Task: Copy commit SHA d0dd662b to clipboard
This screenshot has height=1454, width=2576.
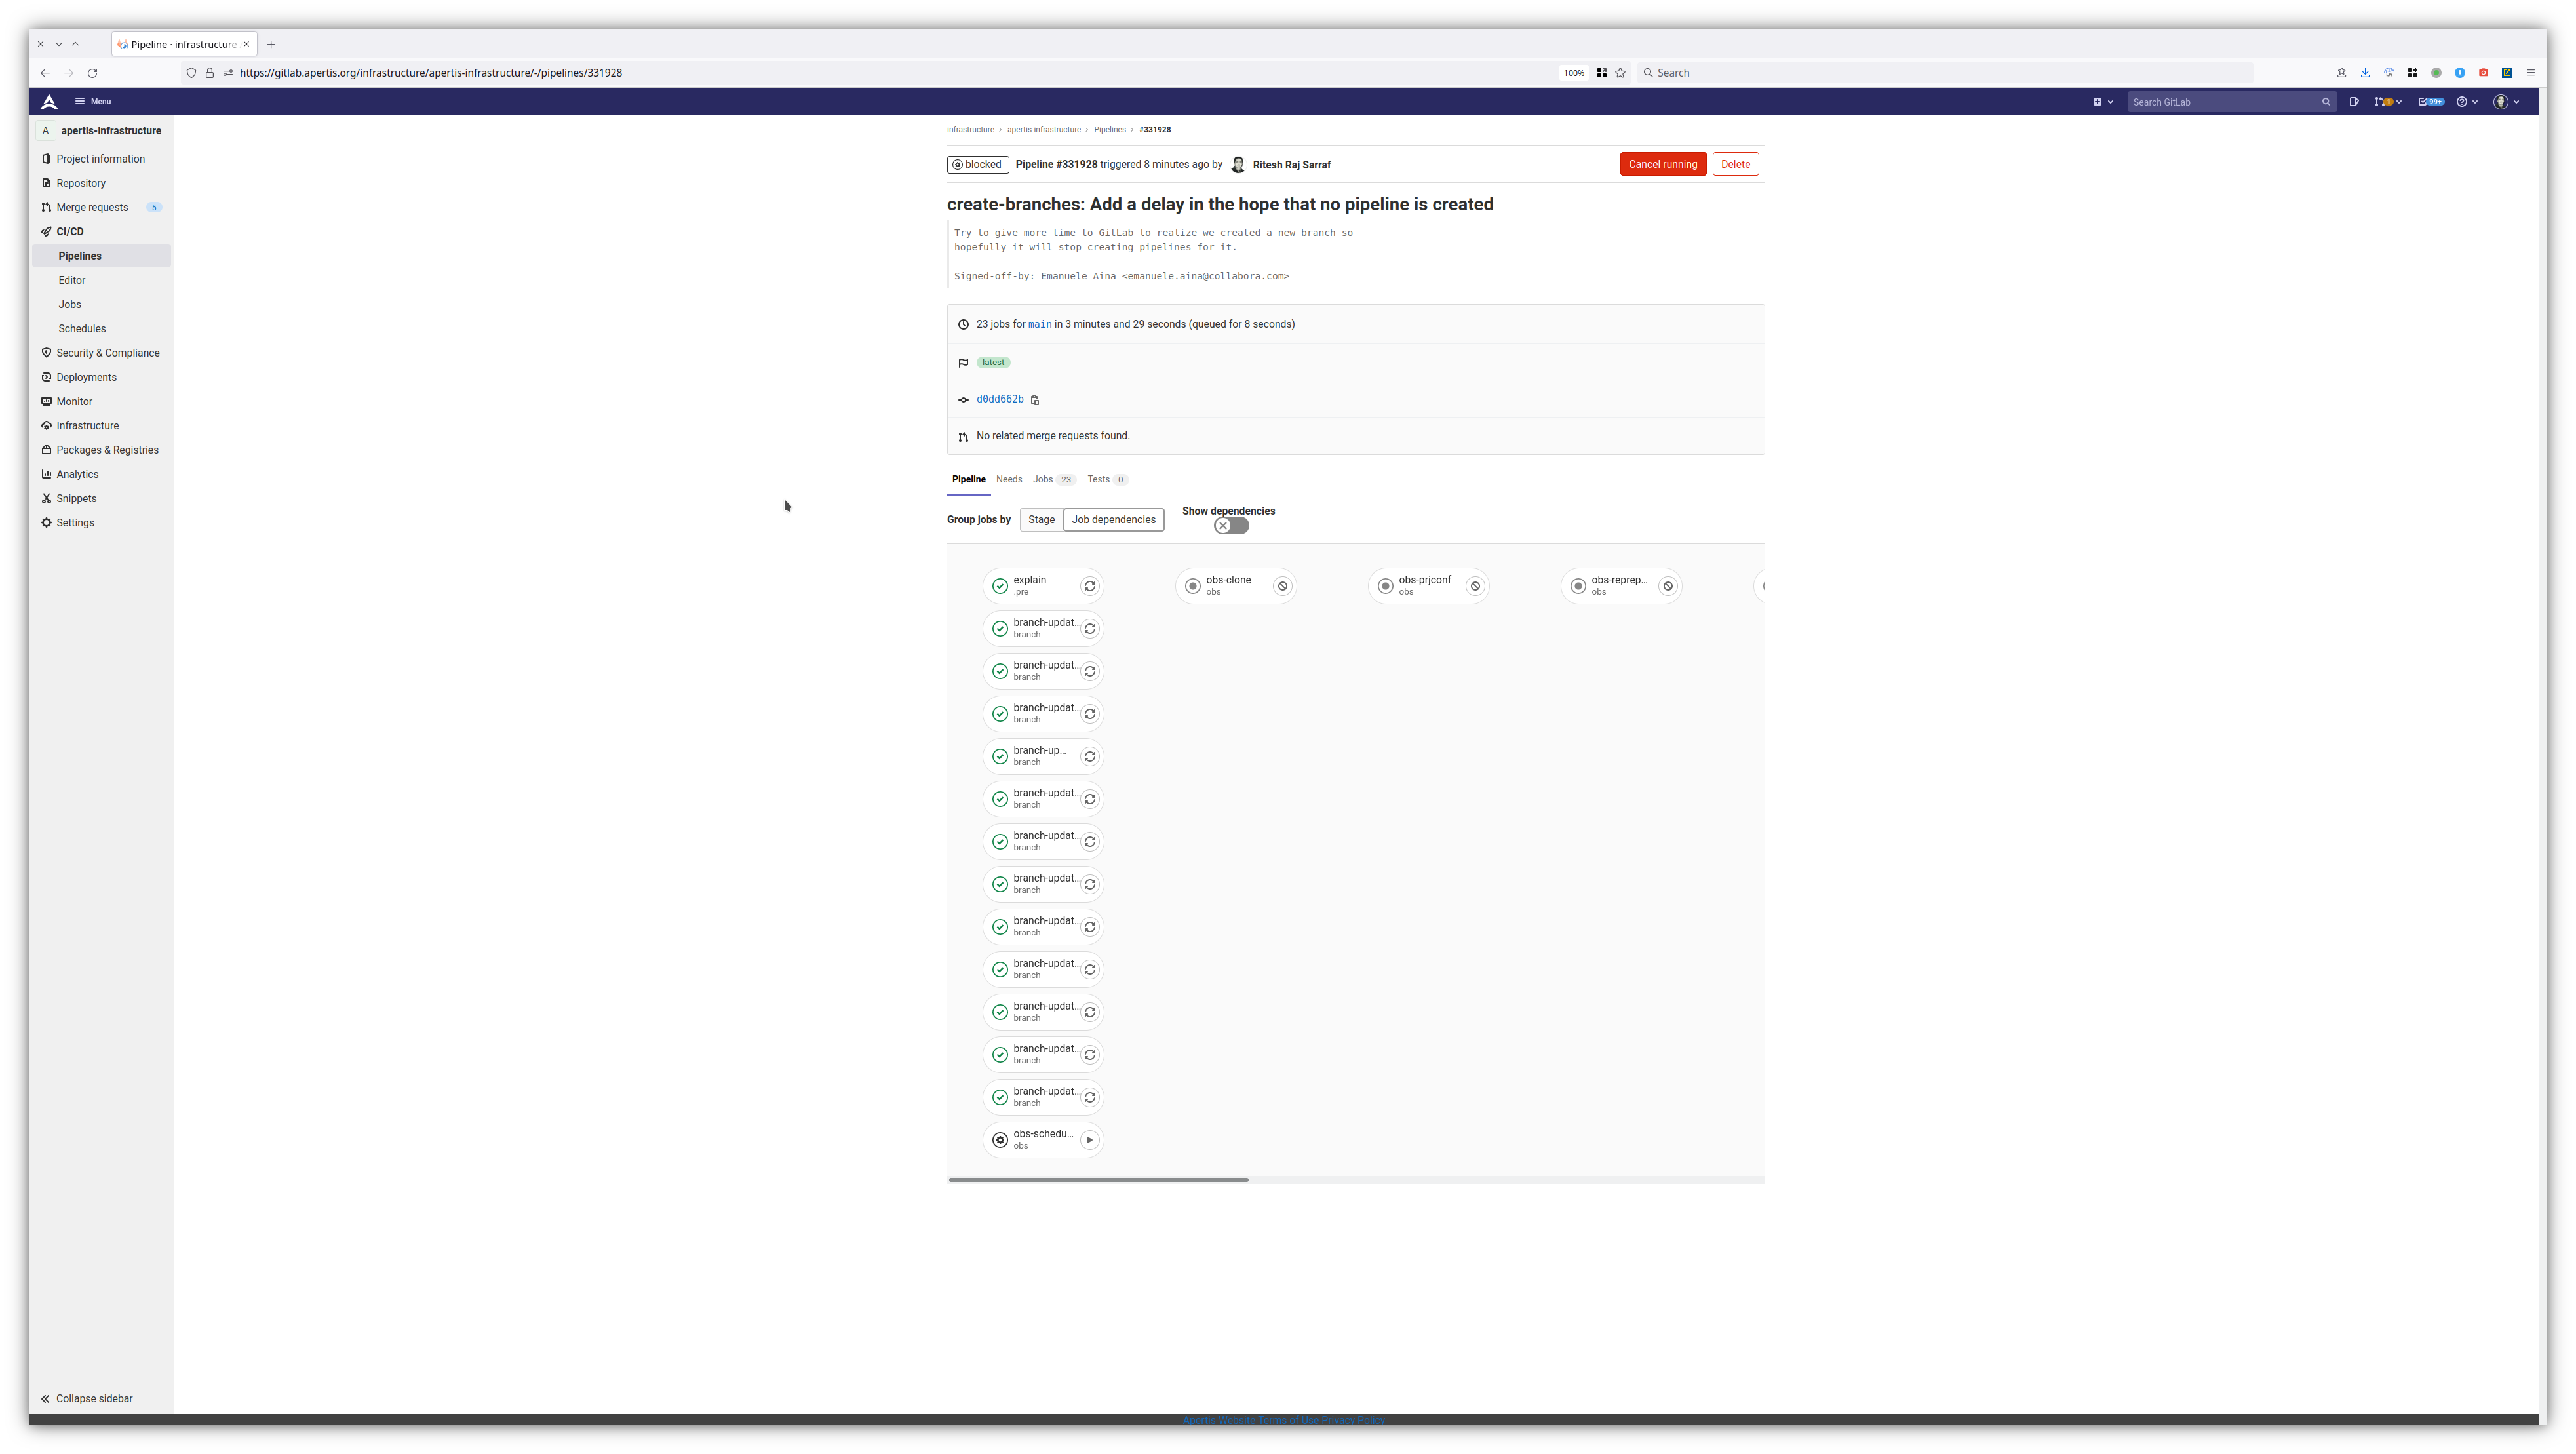Action: click(1035, 400)
